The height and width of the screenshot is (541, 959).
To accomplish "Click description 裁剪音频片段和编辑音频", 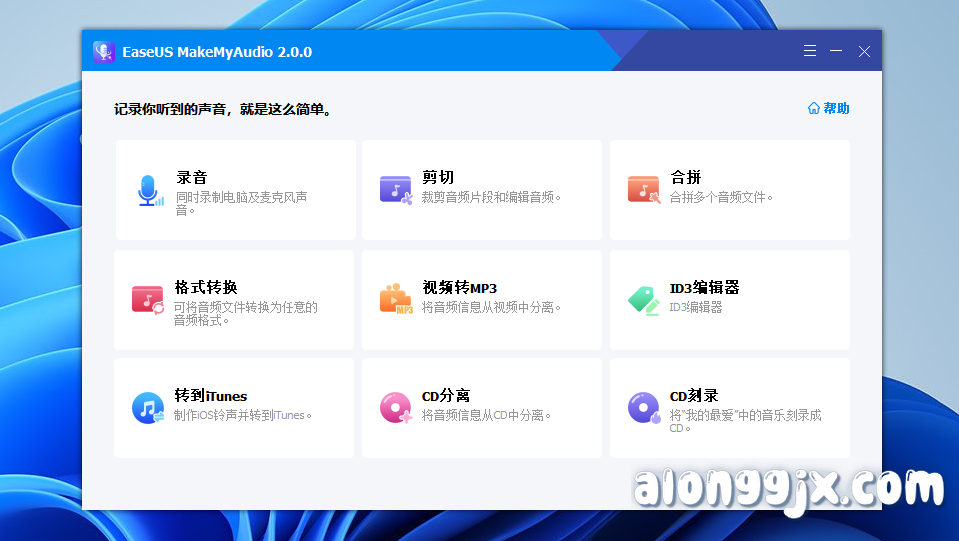I will [491, 197].
